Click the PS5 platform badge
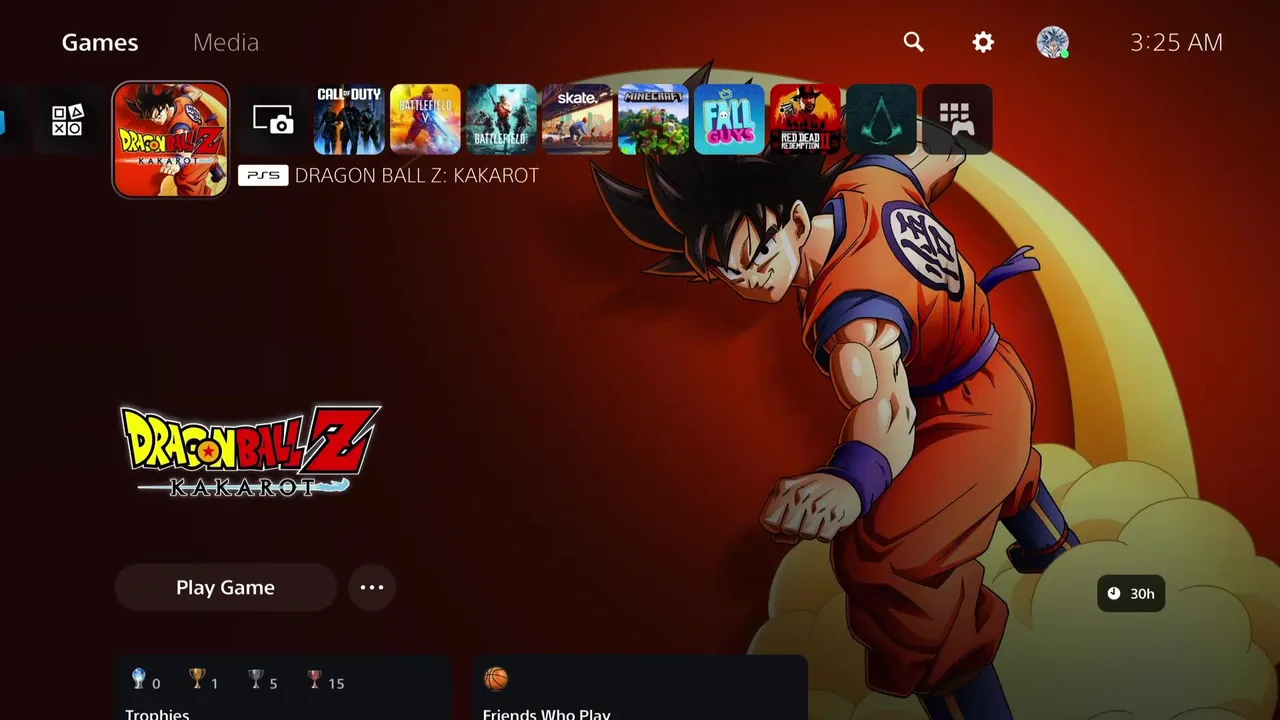Viewport: 1280px width, 720px height. point(263,175)
